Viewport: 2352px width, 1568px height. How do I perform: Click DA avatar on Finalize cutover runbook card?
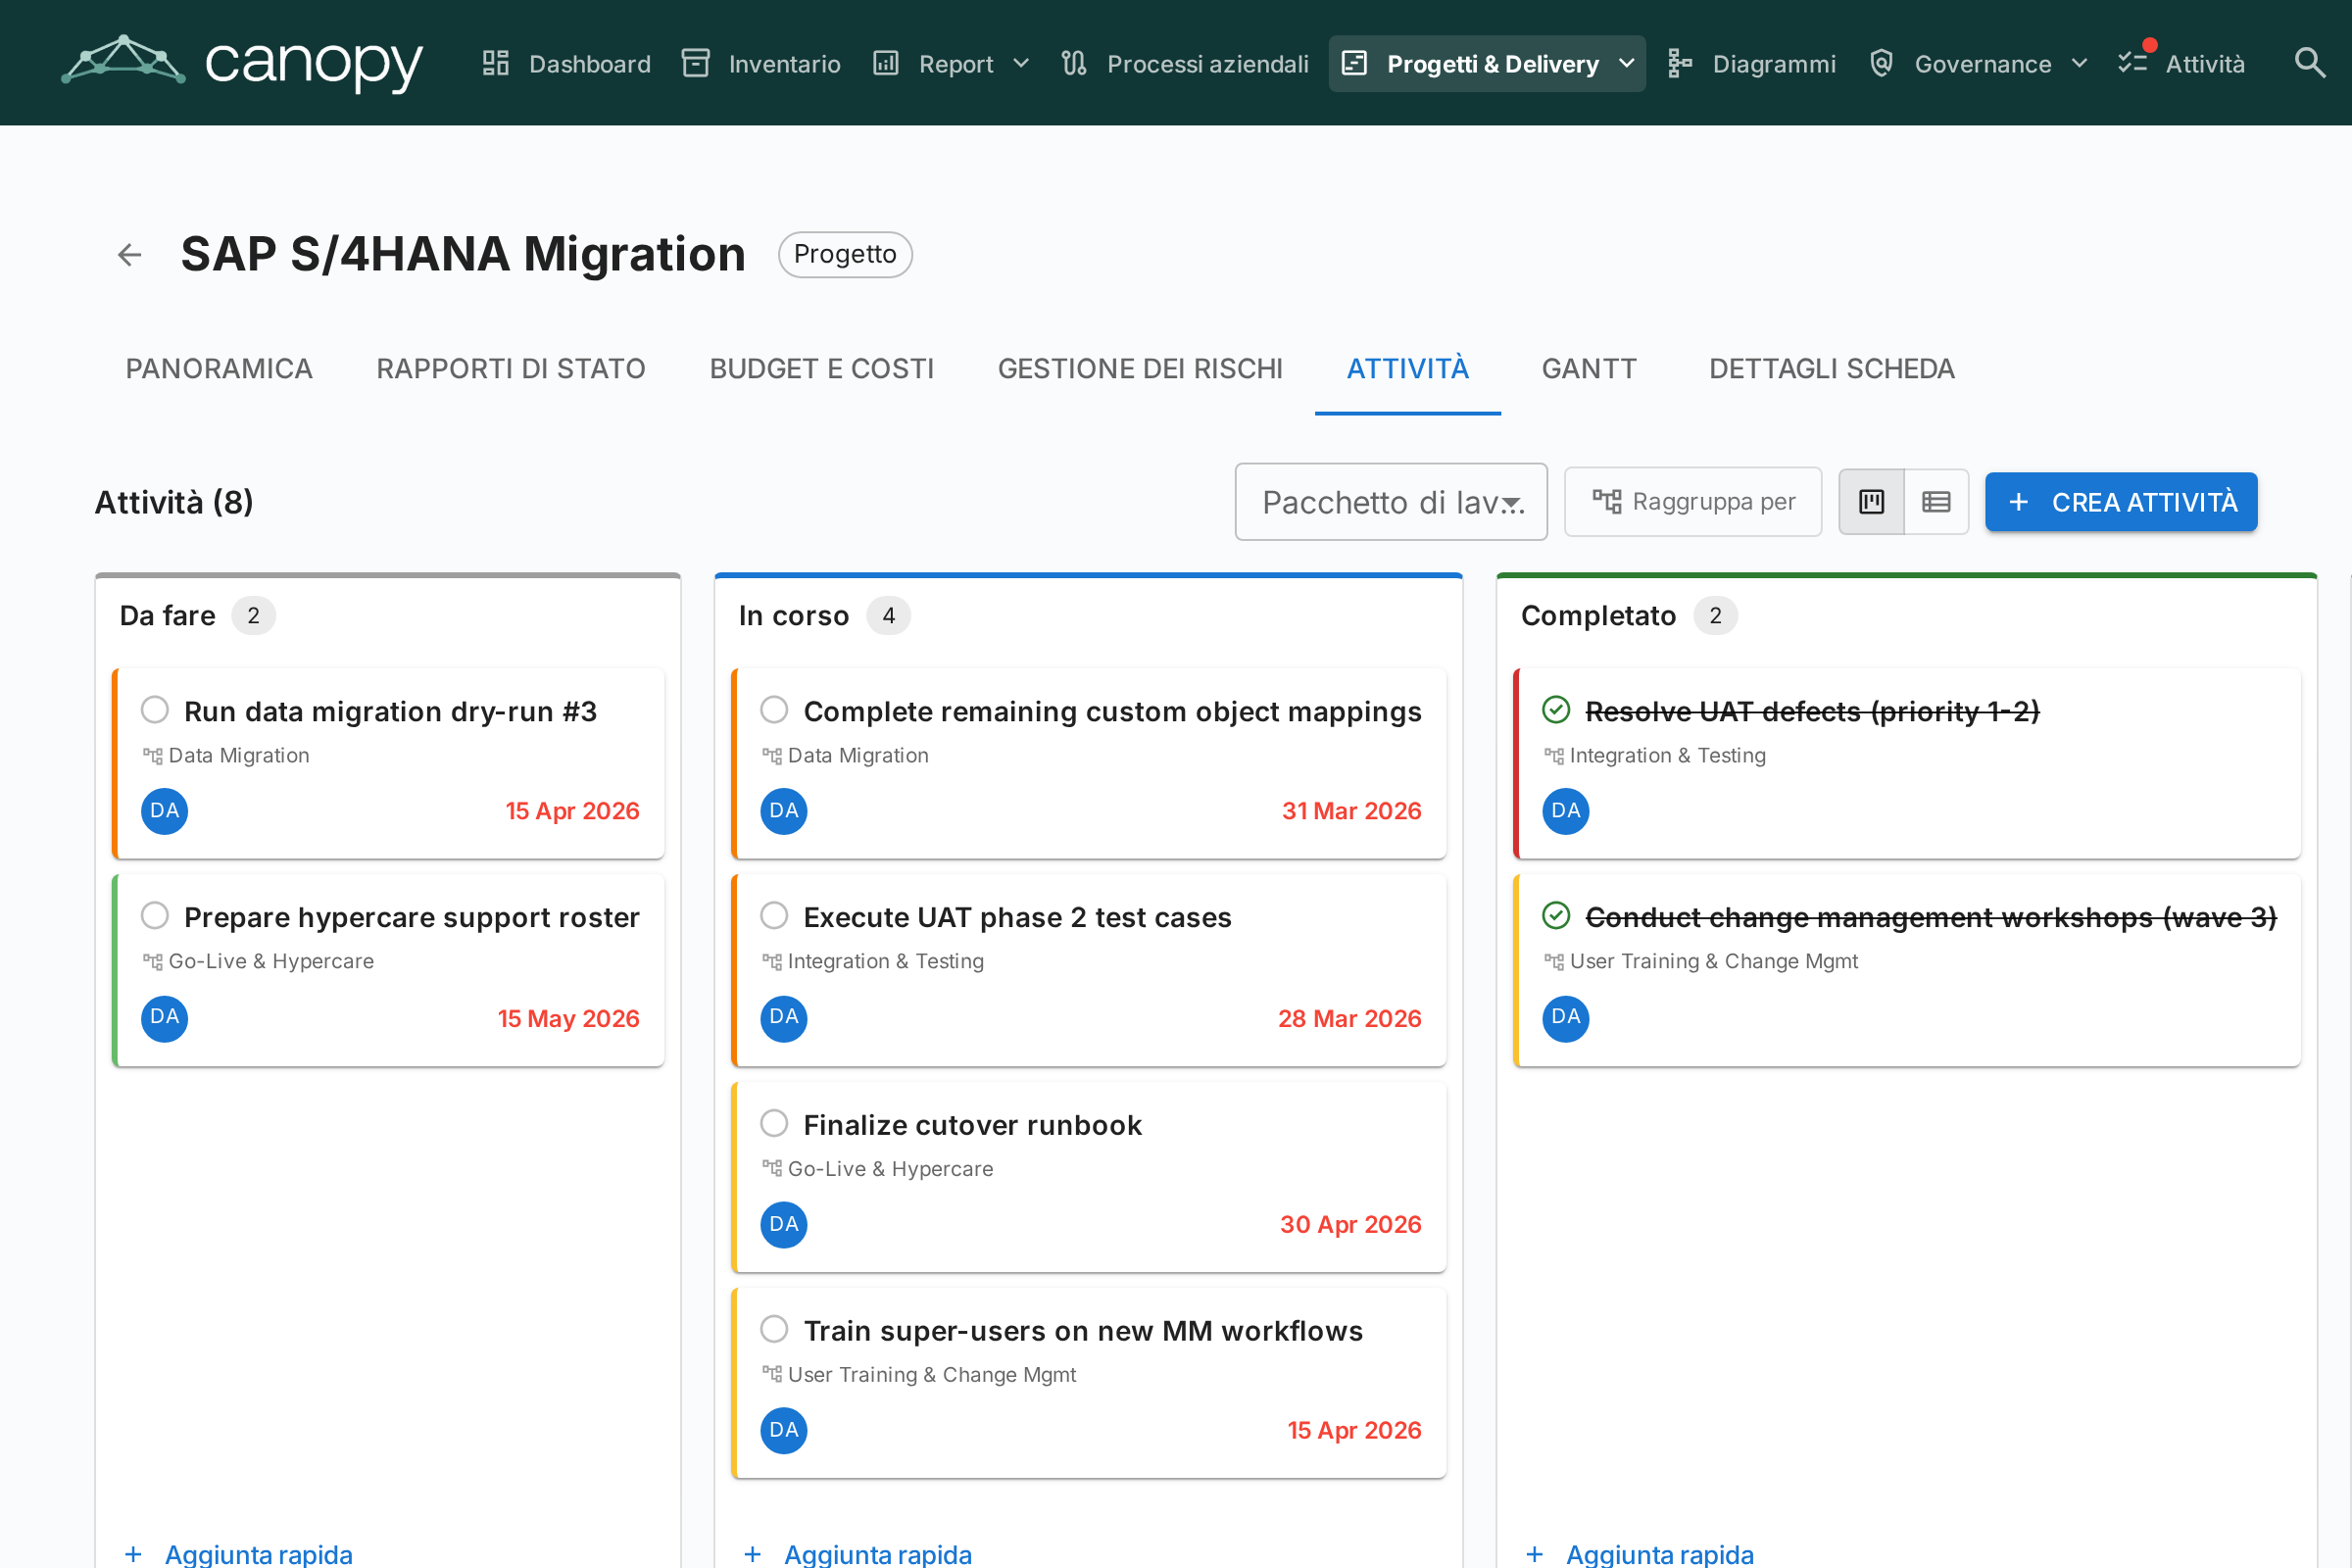[784, 1224]
